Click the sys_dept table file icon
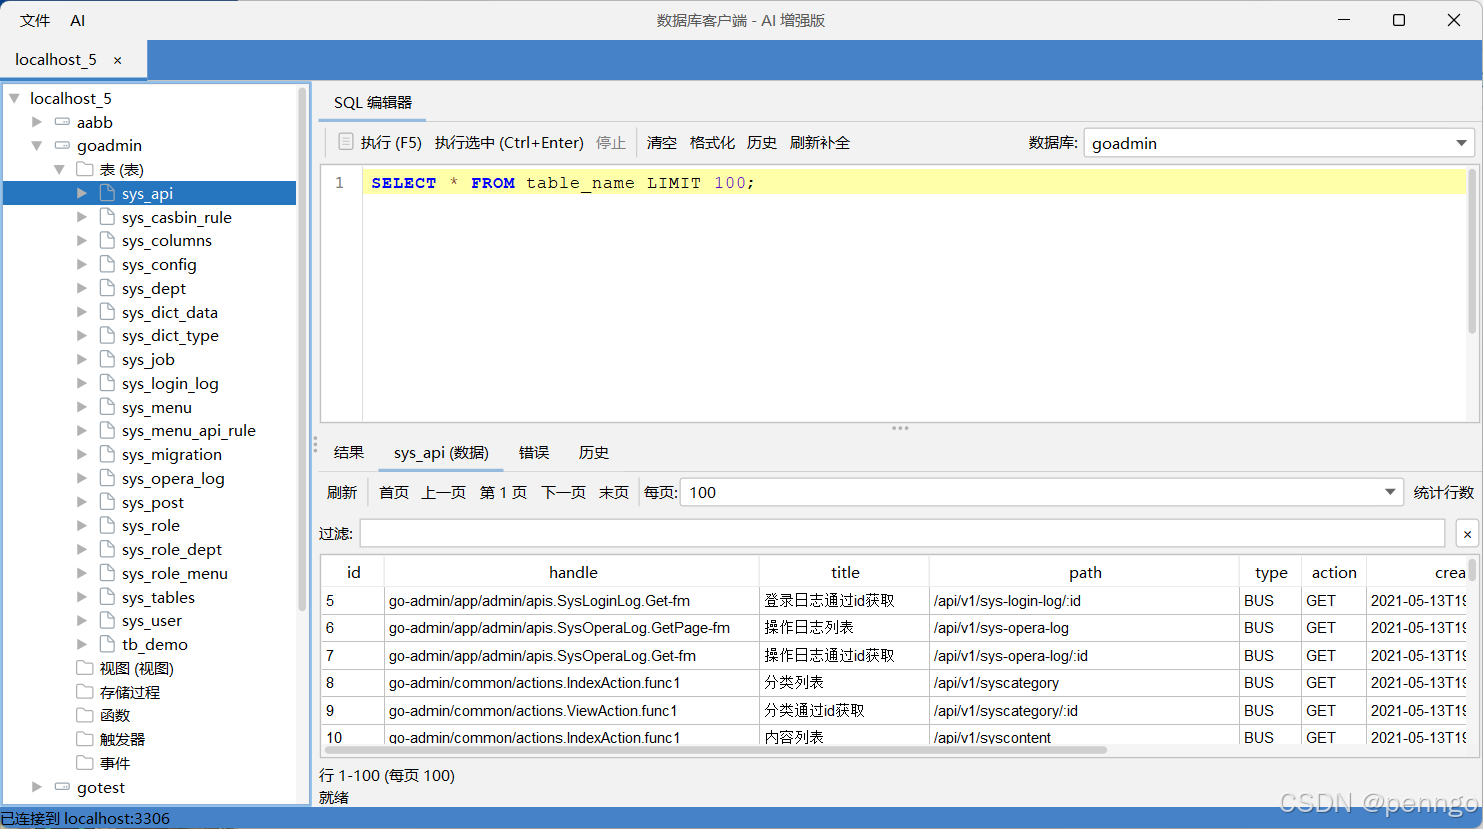Image resolution: width=1483 pixels, height=829 pixels. point(108,288)
